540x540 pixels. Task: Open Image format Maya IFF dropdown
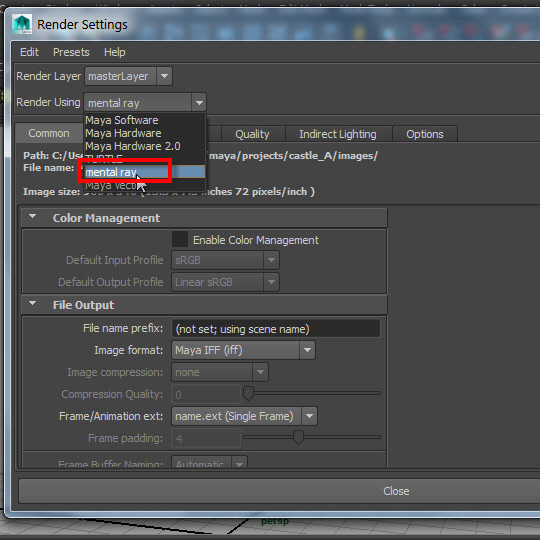point(243,350)
